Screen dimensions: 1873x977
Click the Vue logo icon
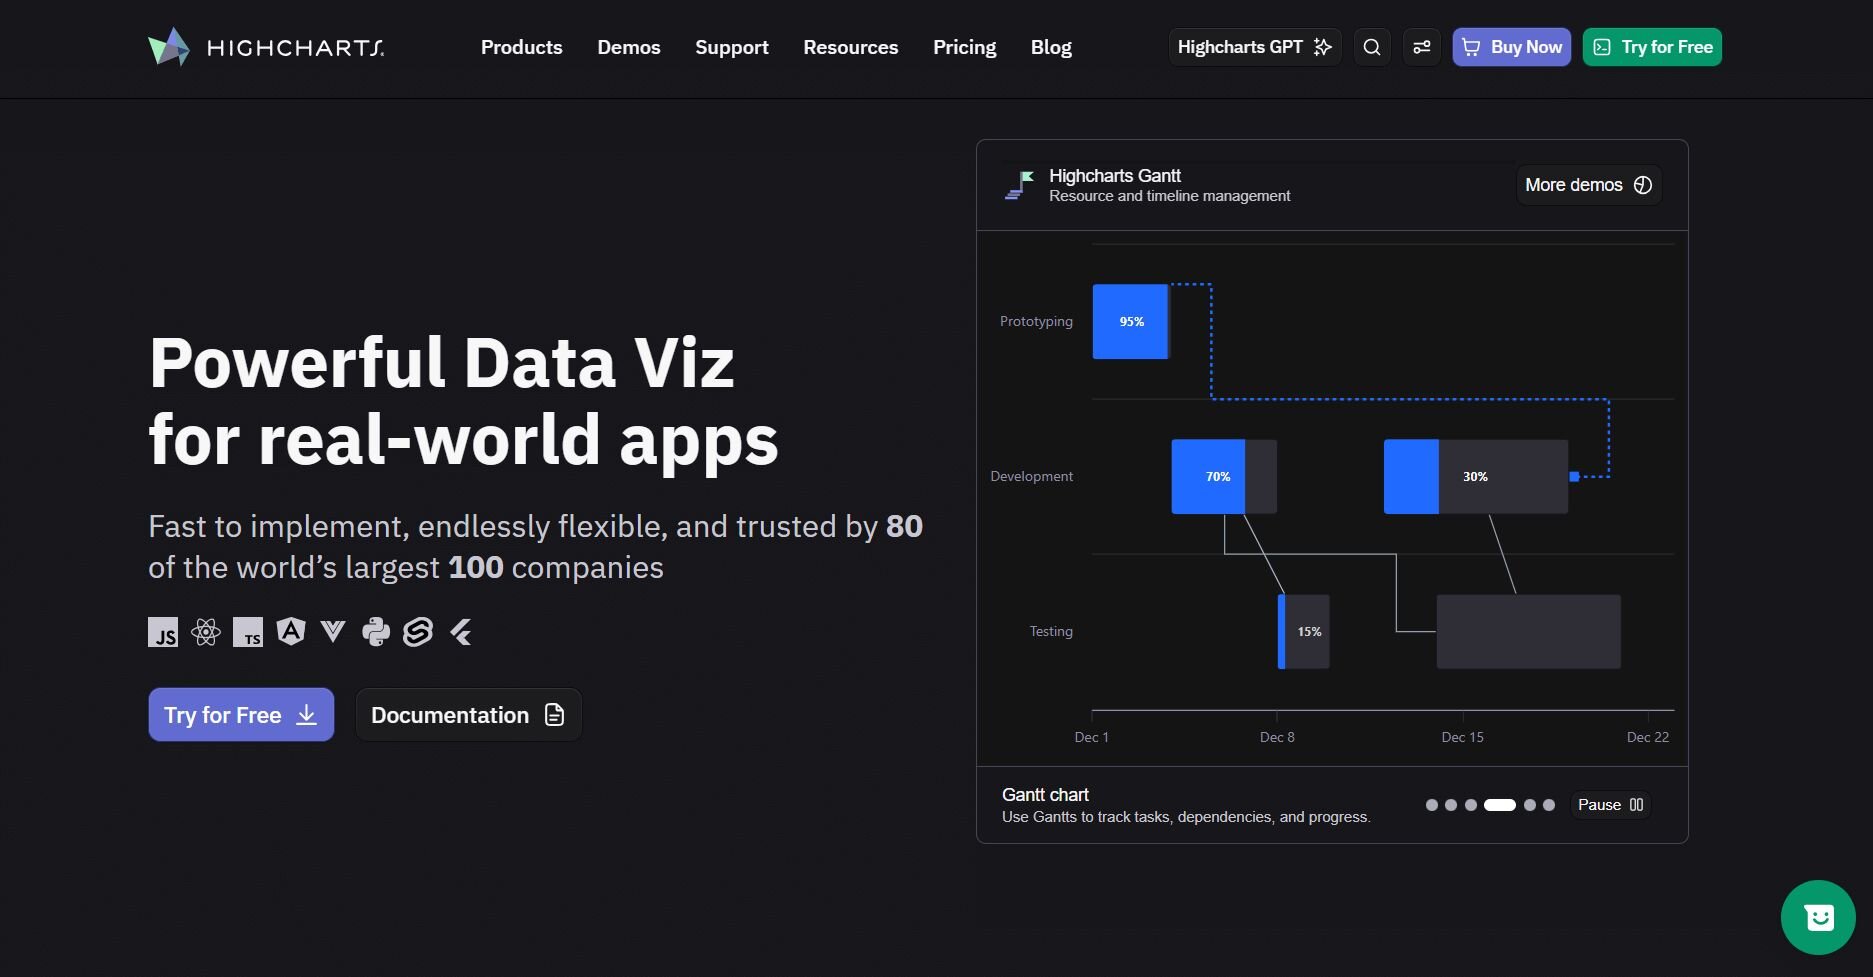coord(333,631)
